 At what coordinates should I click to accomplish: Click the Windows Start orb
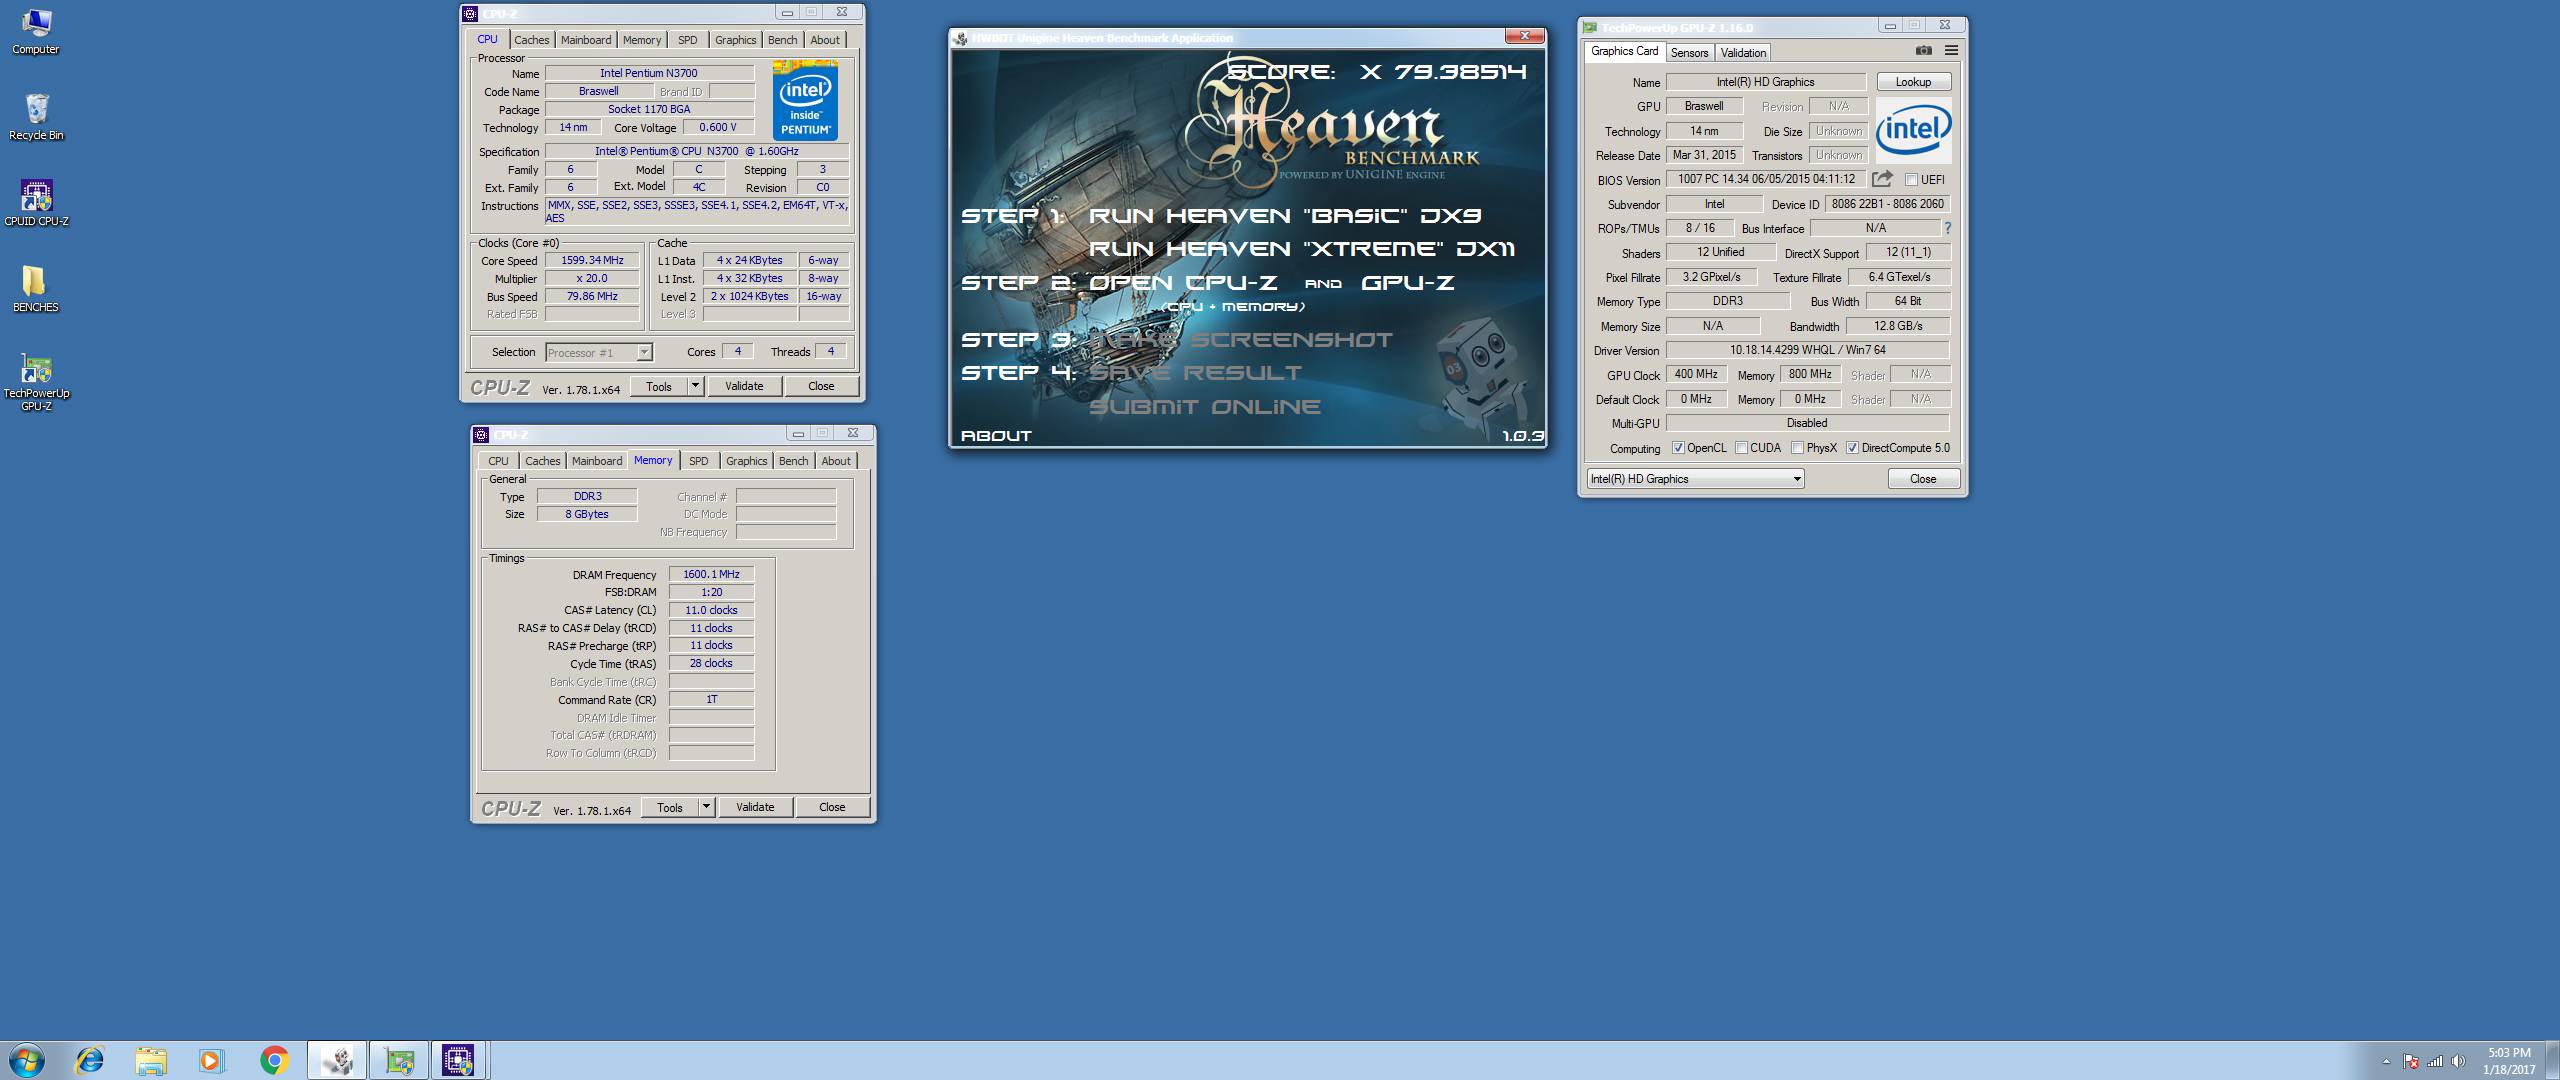click(26, 1060)
